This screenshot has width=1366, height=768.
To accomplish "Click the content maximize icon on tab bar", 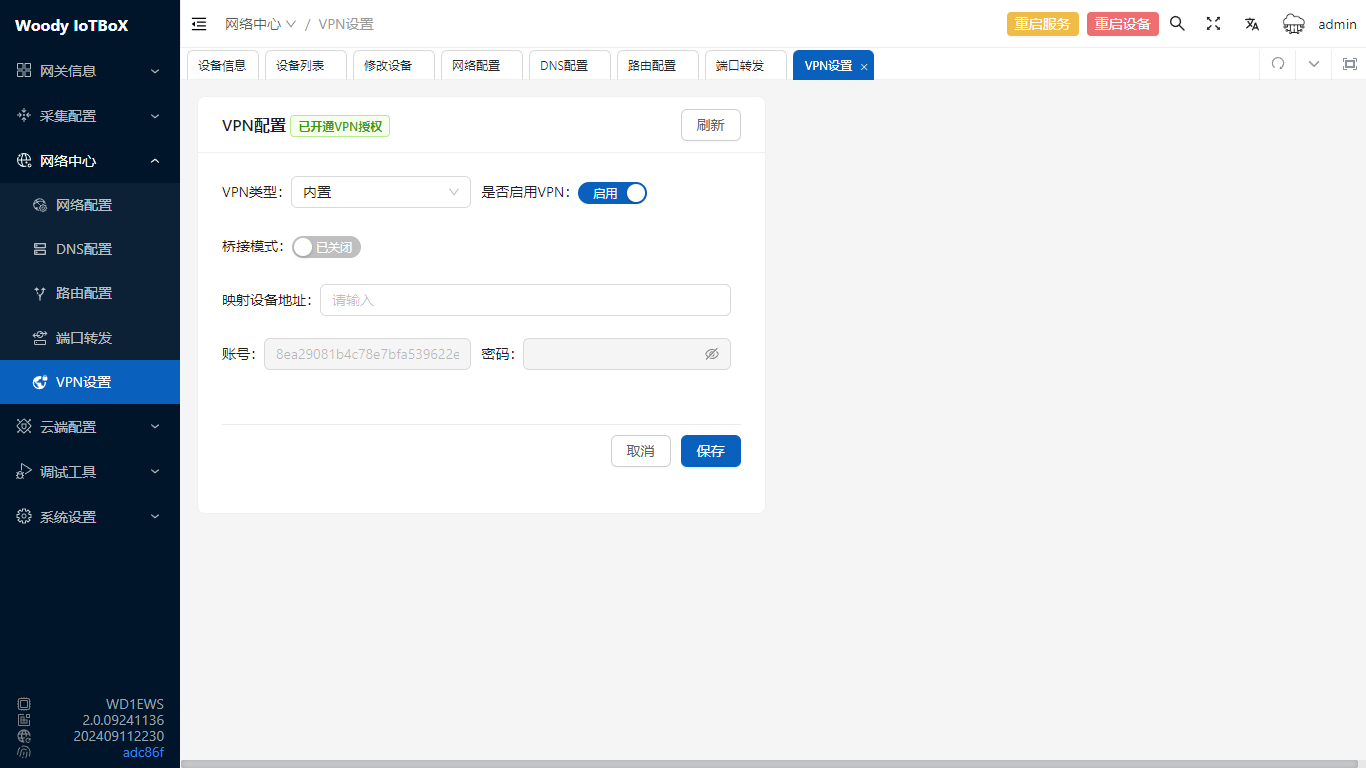I will point(1349,64).
